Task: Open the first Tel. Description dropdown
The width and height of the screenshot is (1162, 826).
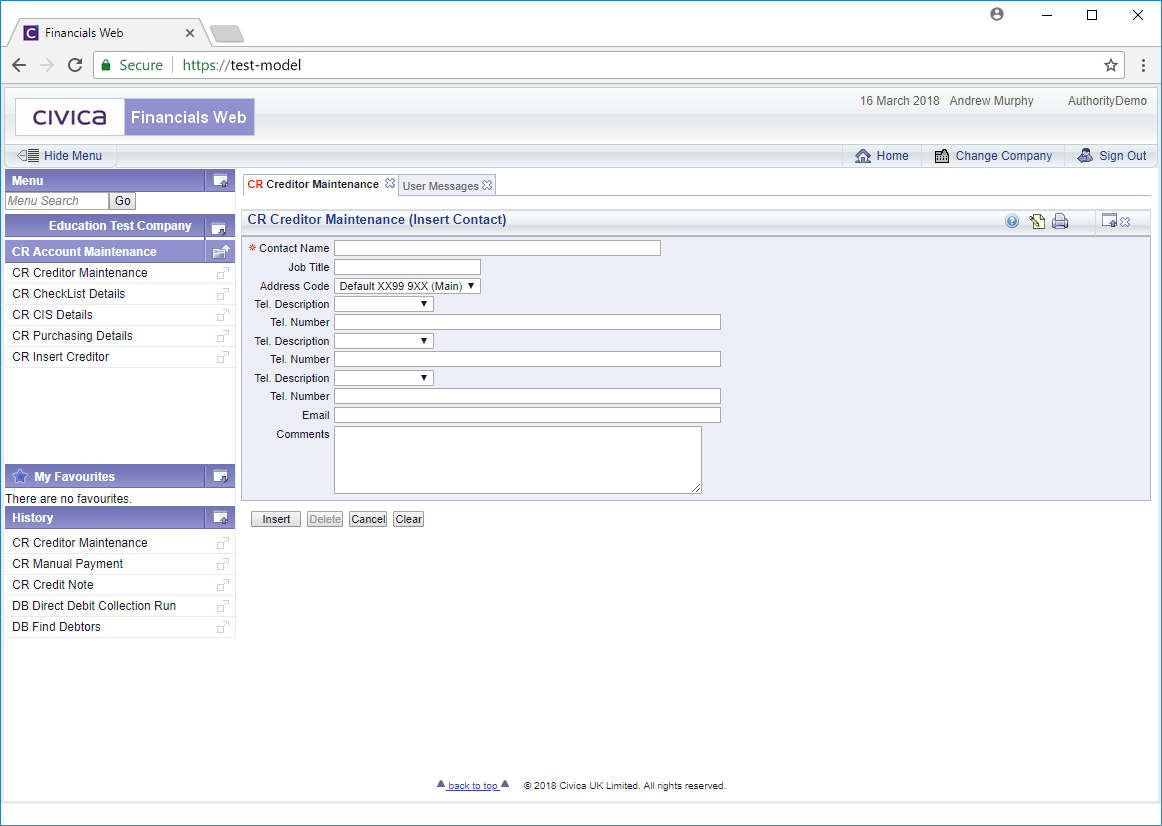Action: [x=383, y=304]
